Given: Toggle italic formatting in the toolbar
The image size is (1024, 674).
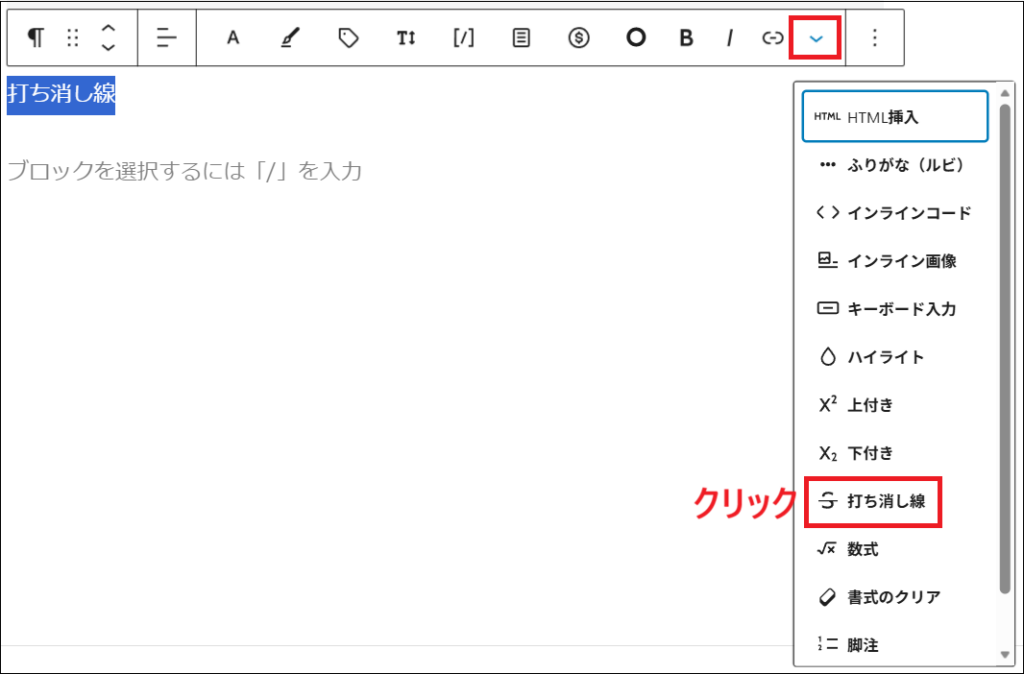Looking at the screenshot, I should point(729,37).
